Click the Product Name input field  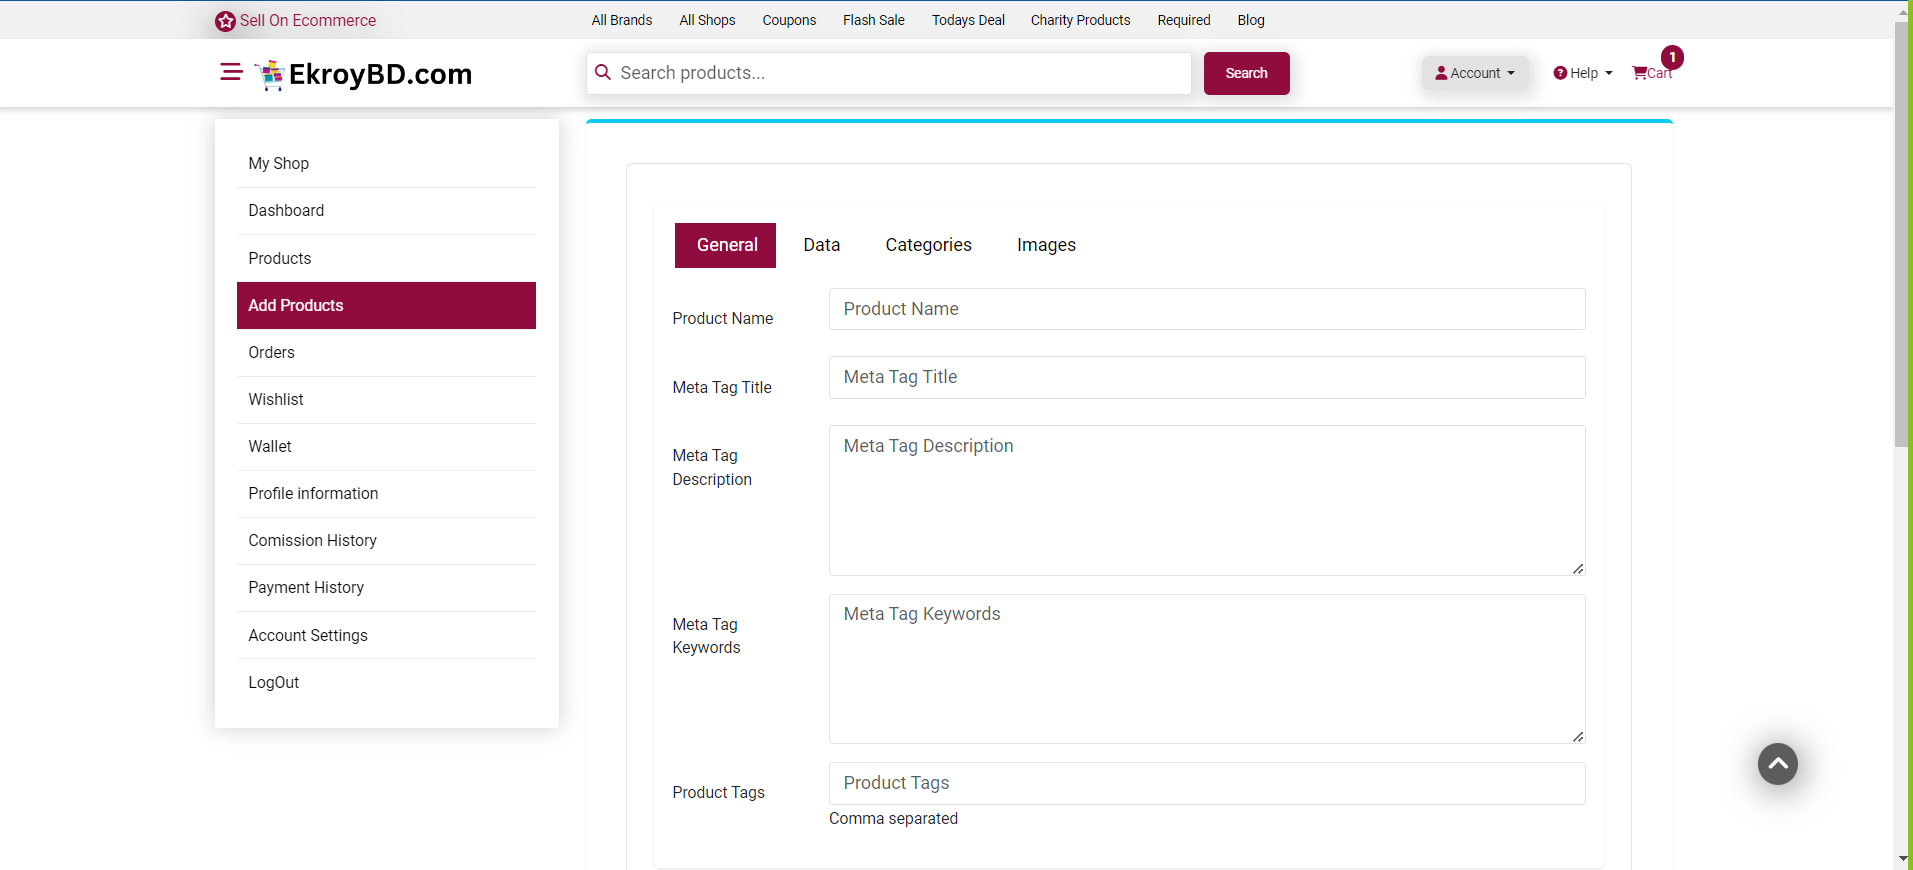coord(1206,309)
